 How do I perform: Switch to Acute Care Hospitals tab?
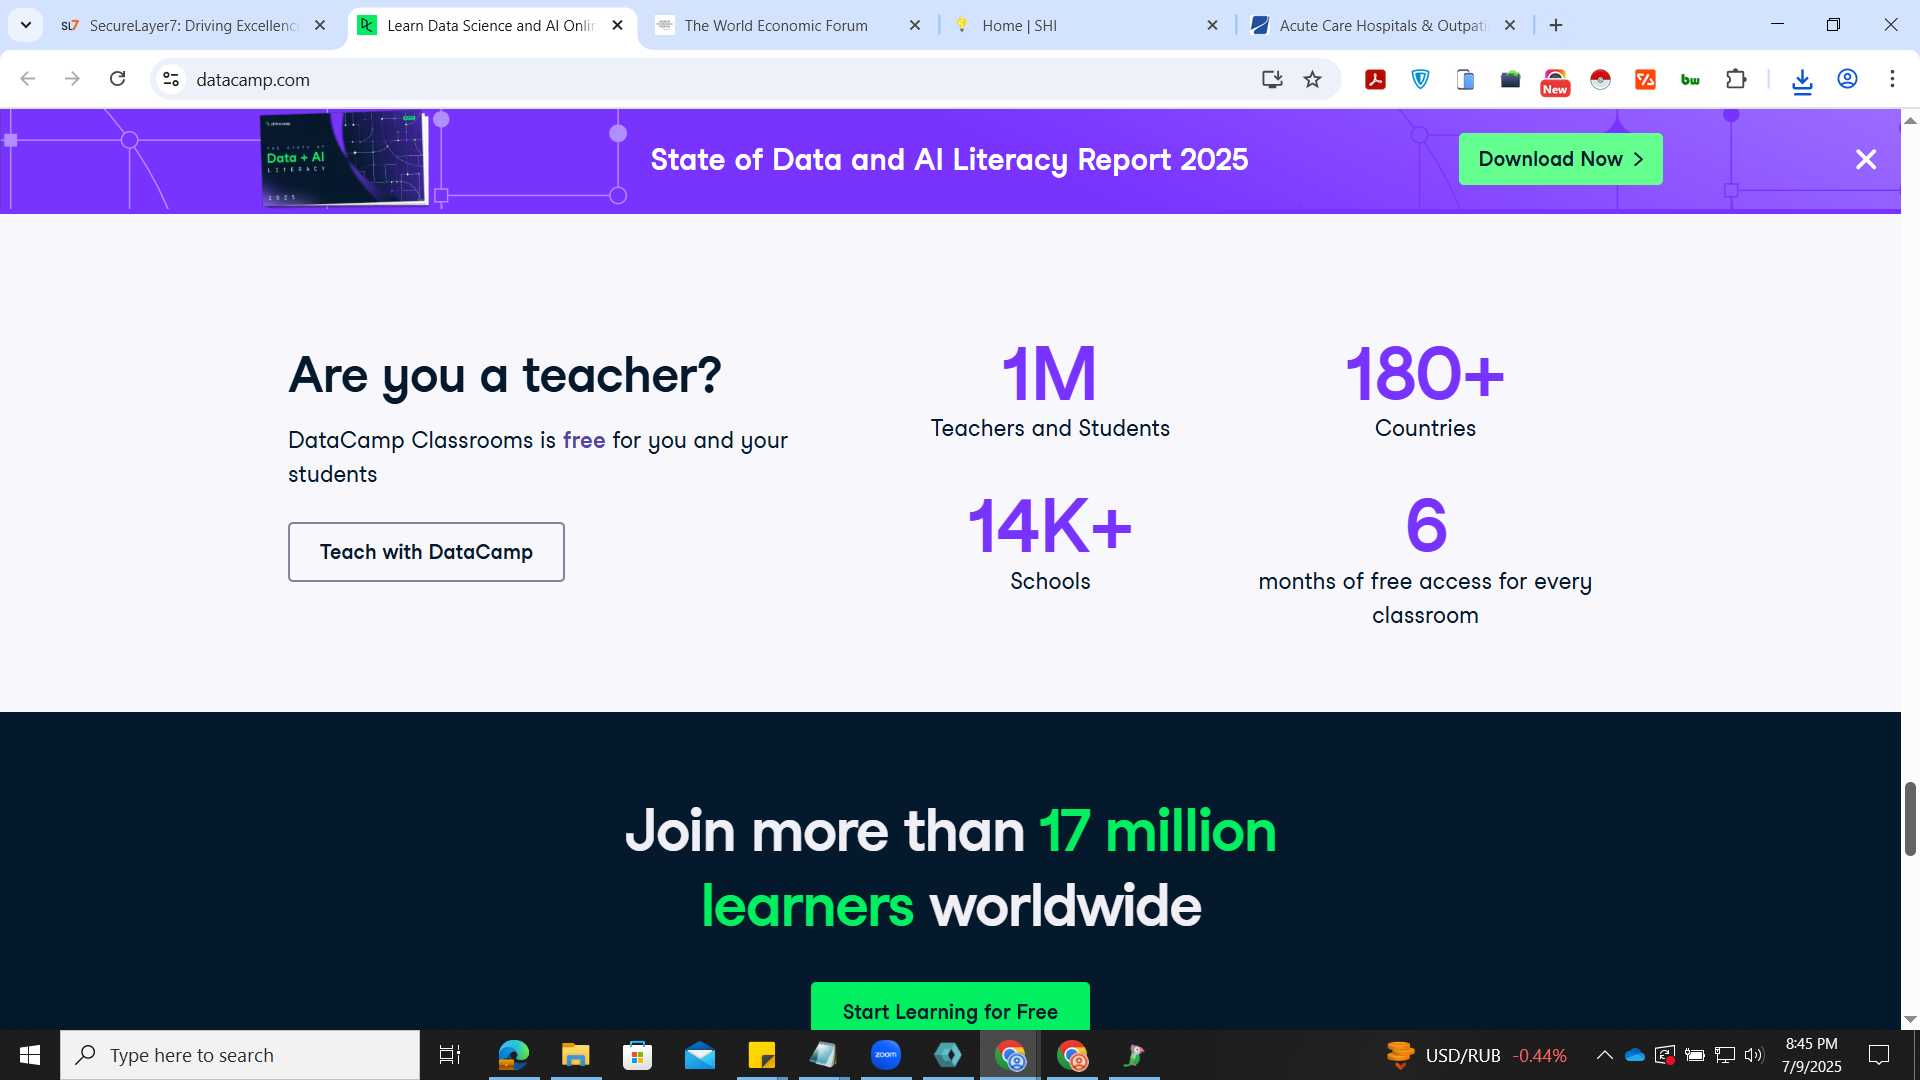point(1383,26)
